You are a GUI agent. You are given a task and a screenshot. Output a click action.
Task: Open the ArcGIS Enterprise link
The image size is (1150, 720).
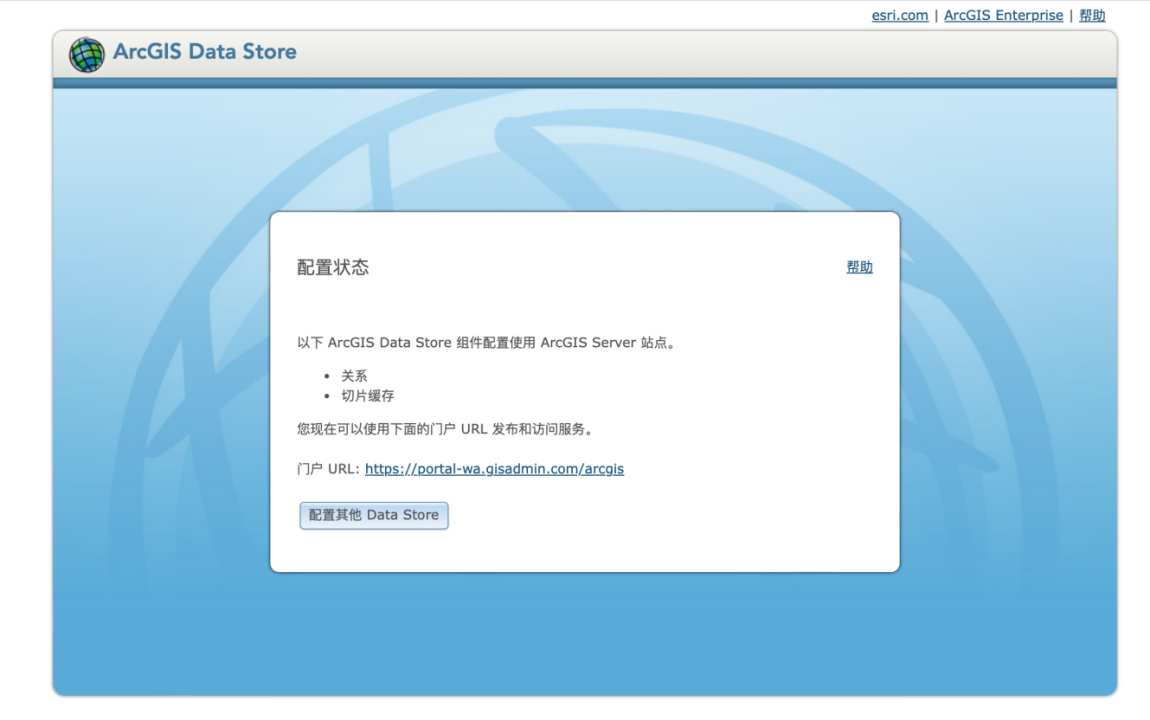[x=1003, y=15]
